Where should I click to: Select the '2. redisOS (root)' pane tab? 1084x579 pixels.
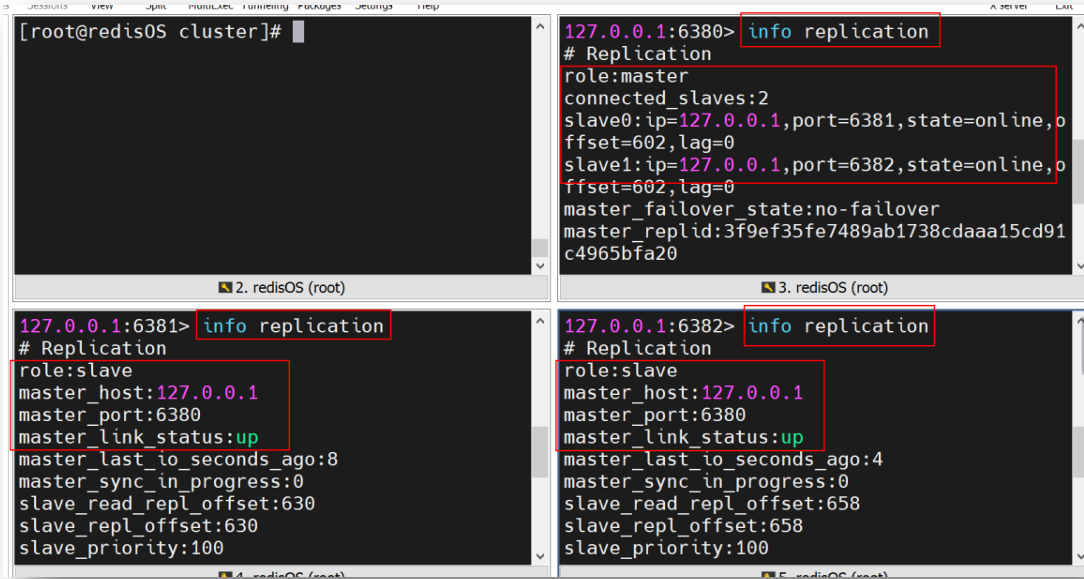coord(282,287)
